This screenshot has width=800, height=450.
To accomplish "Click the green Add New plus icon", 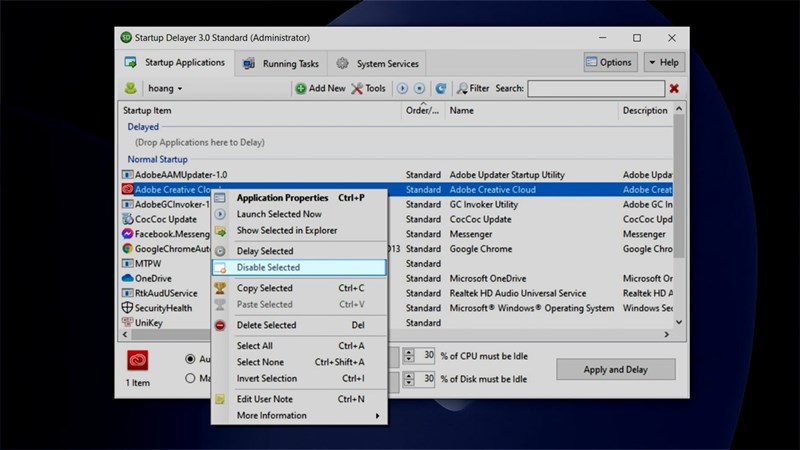I will (301, 89).
